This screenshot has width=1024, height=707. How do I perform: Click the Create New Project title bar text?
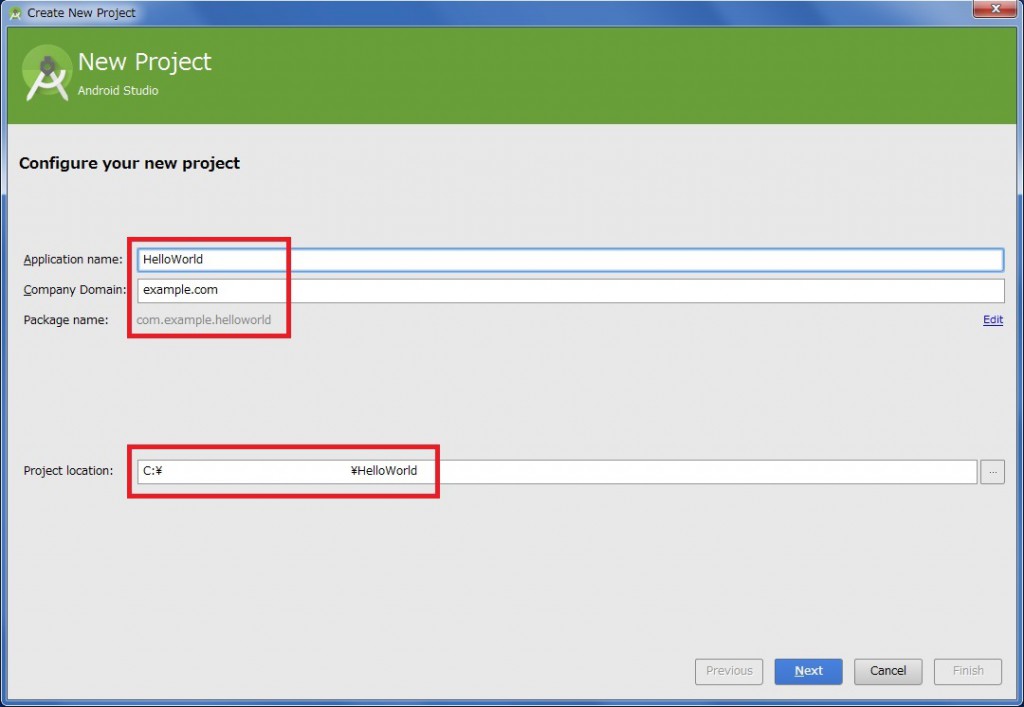pos(80,12)
